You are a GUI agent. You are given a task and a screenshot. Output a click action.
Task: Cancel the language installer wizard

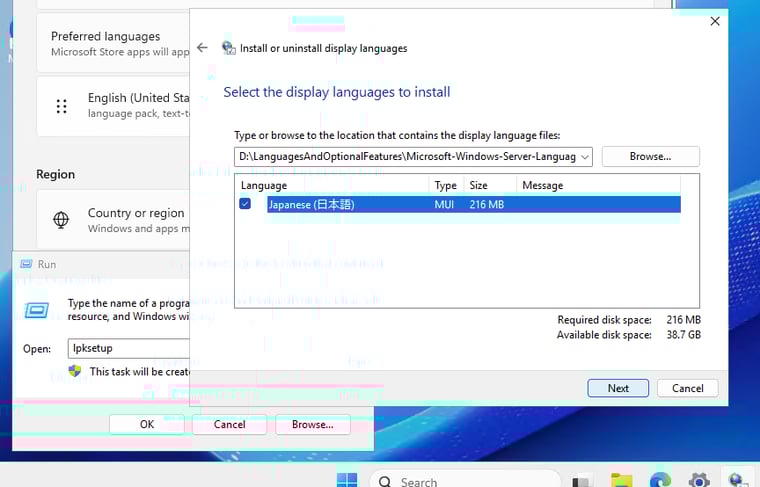pos(687,388)
